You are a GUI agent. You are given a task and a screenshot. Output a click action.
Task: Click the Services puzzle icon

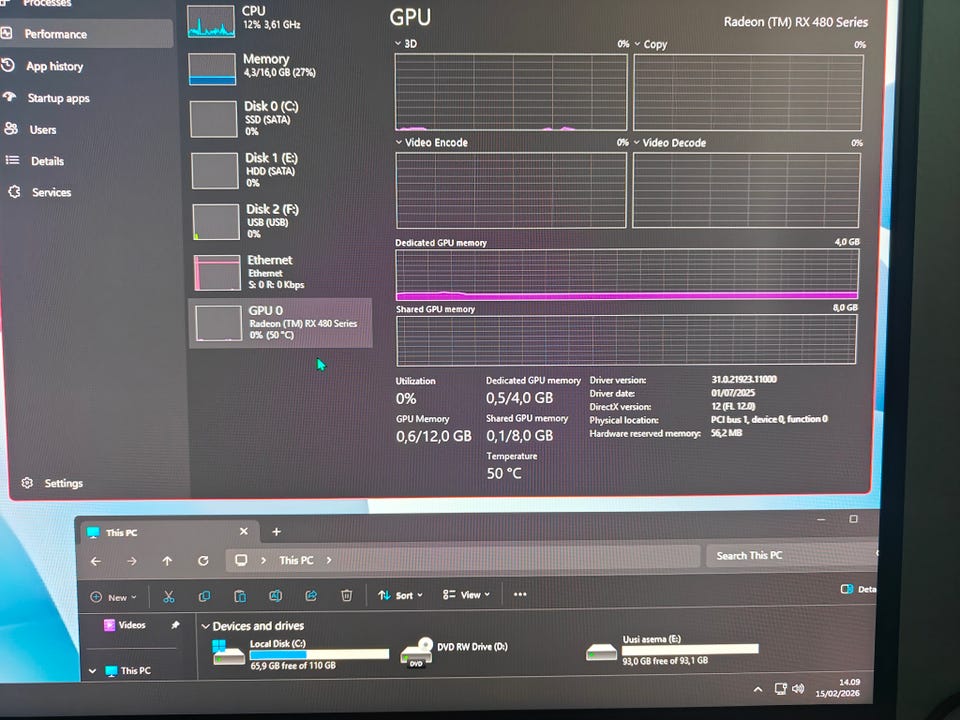pos(14,192)
